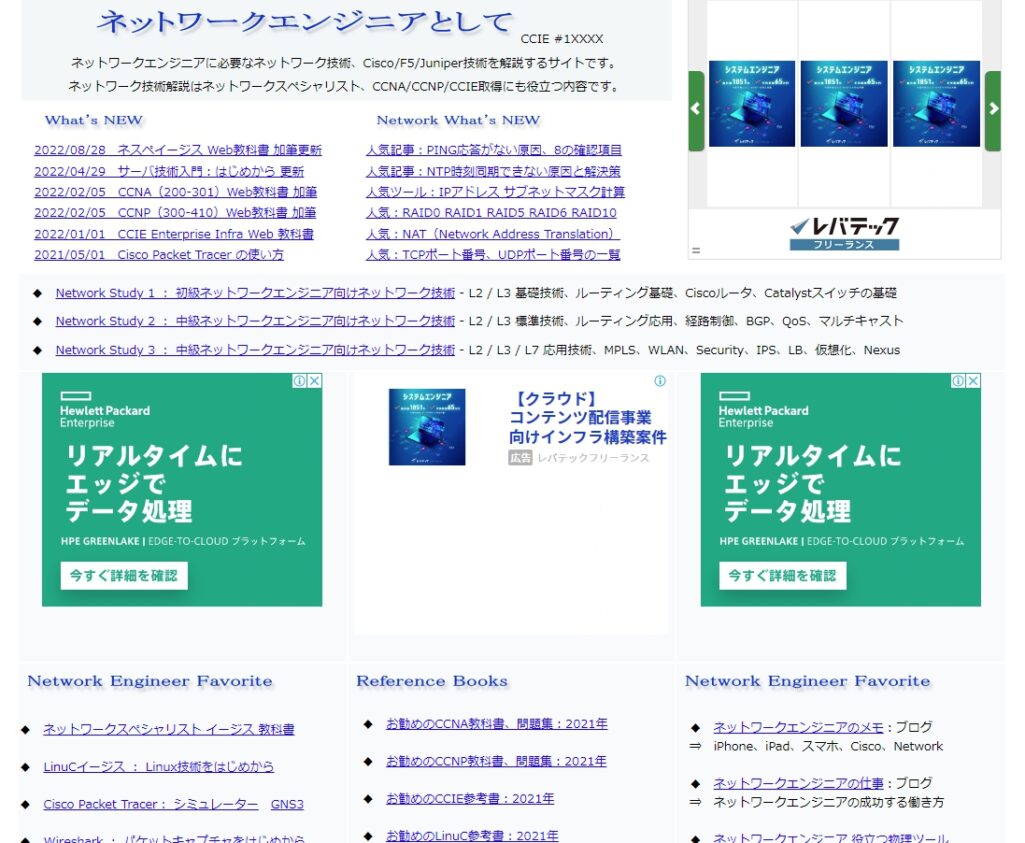
Task: Click the ネットワークエンジニアとして site title
Action: pyautogui.click(x=305, y=22)
